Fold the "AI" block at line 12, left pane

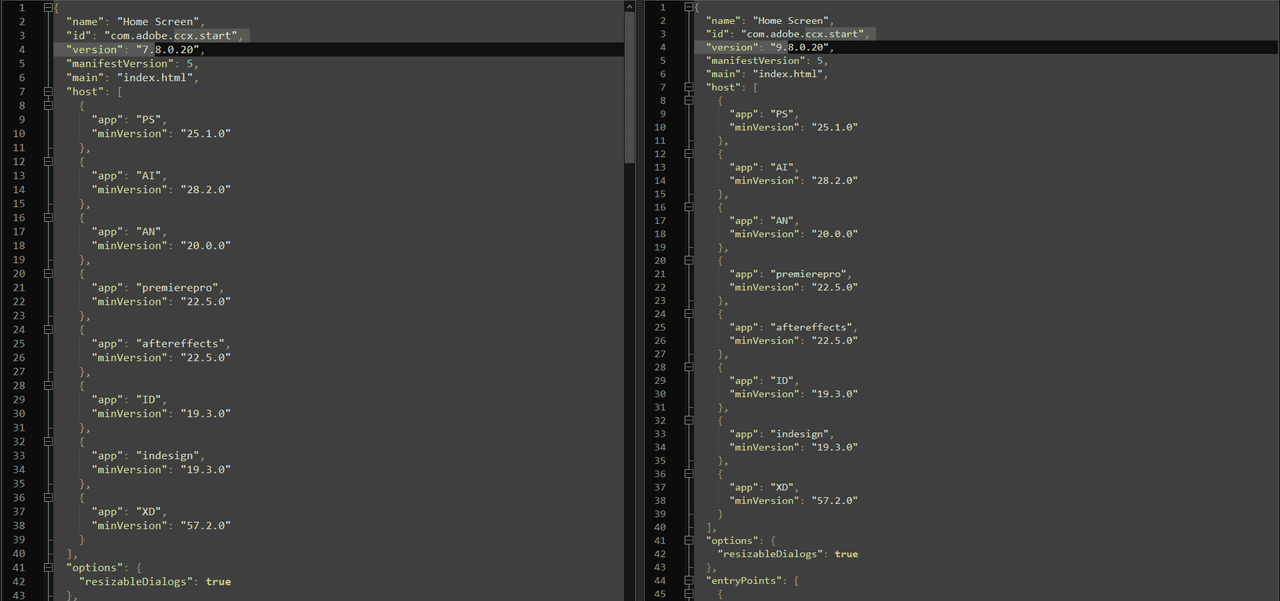coord(48,162)
